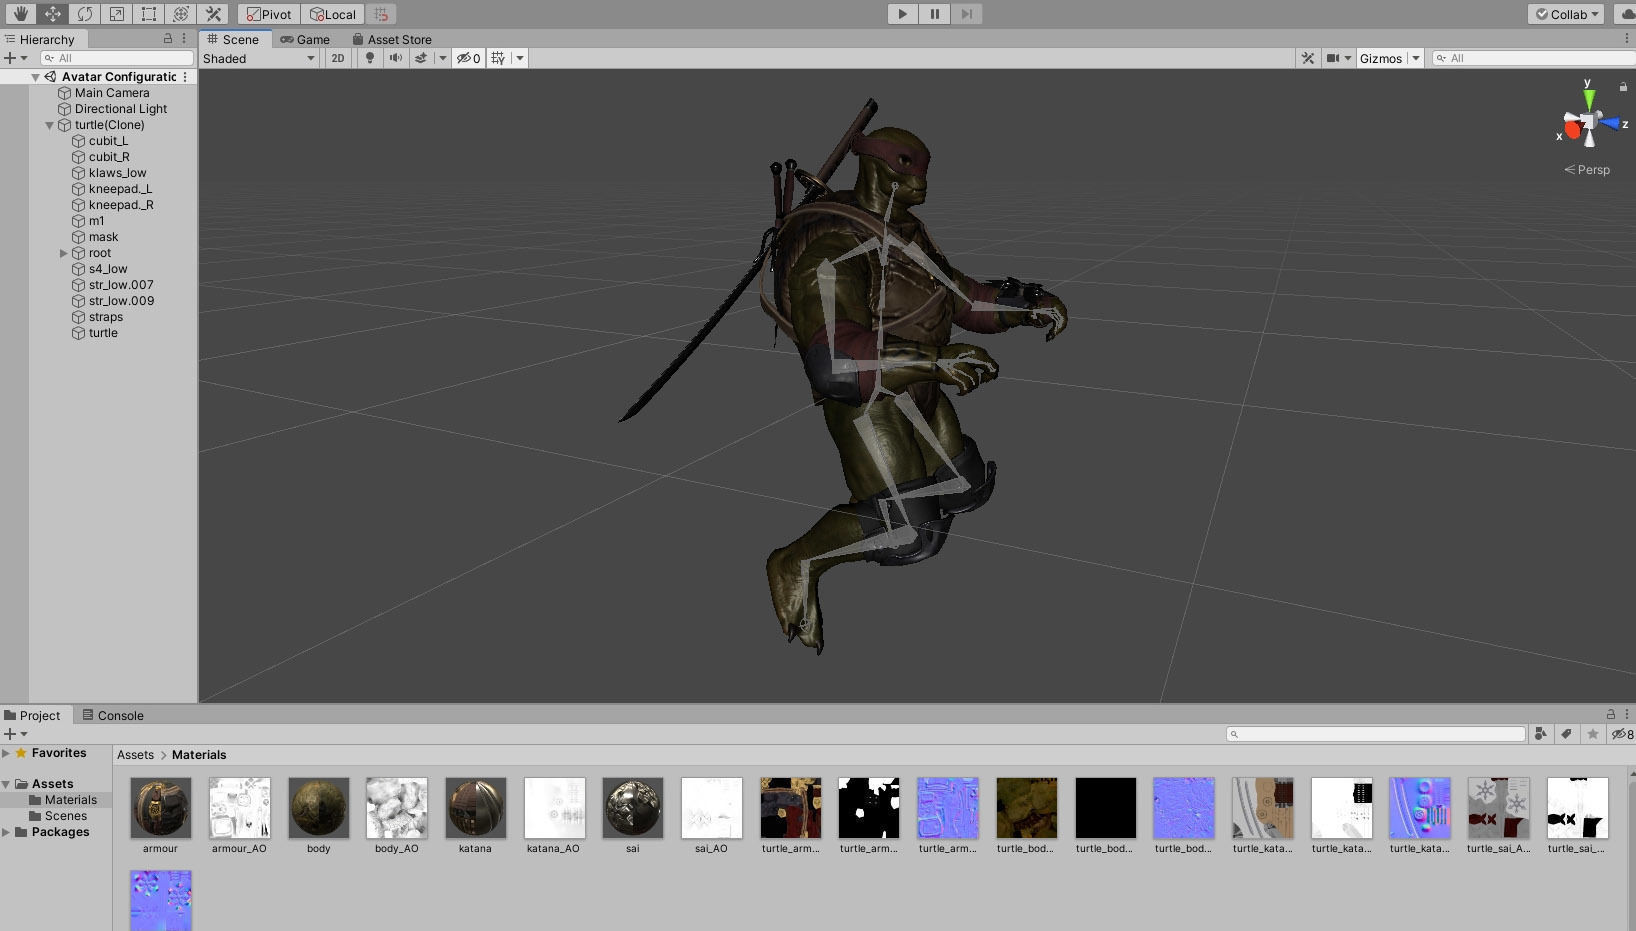Collapse the Assets folder
The height and width of the screenshot is (931, 1636).
click(x=6, y=784)
